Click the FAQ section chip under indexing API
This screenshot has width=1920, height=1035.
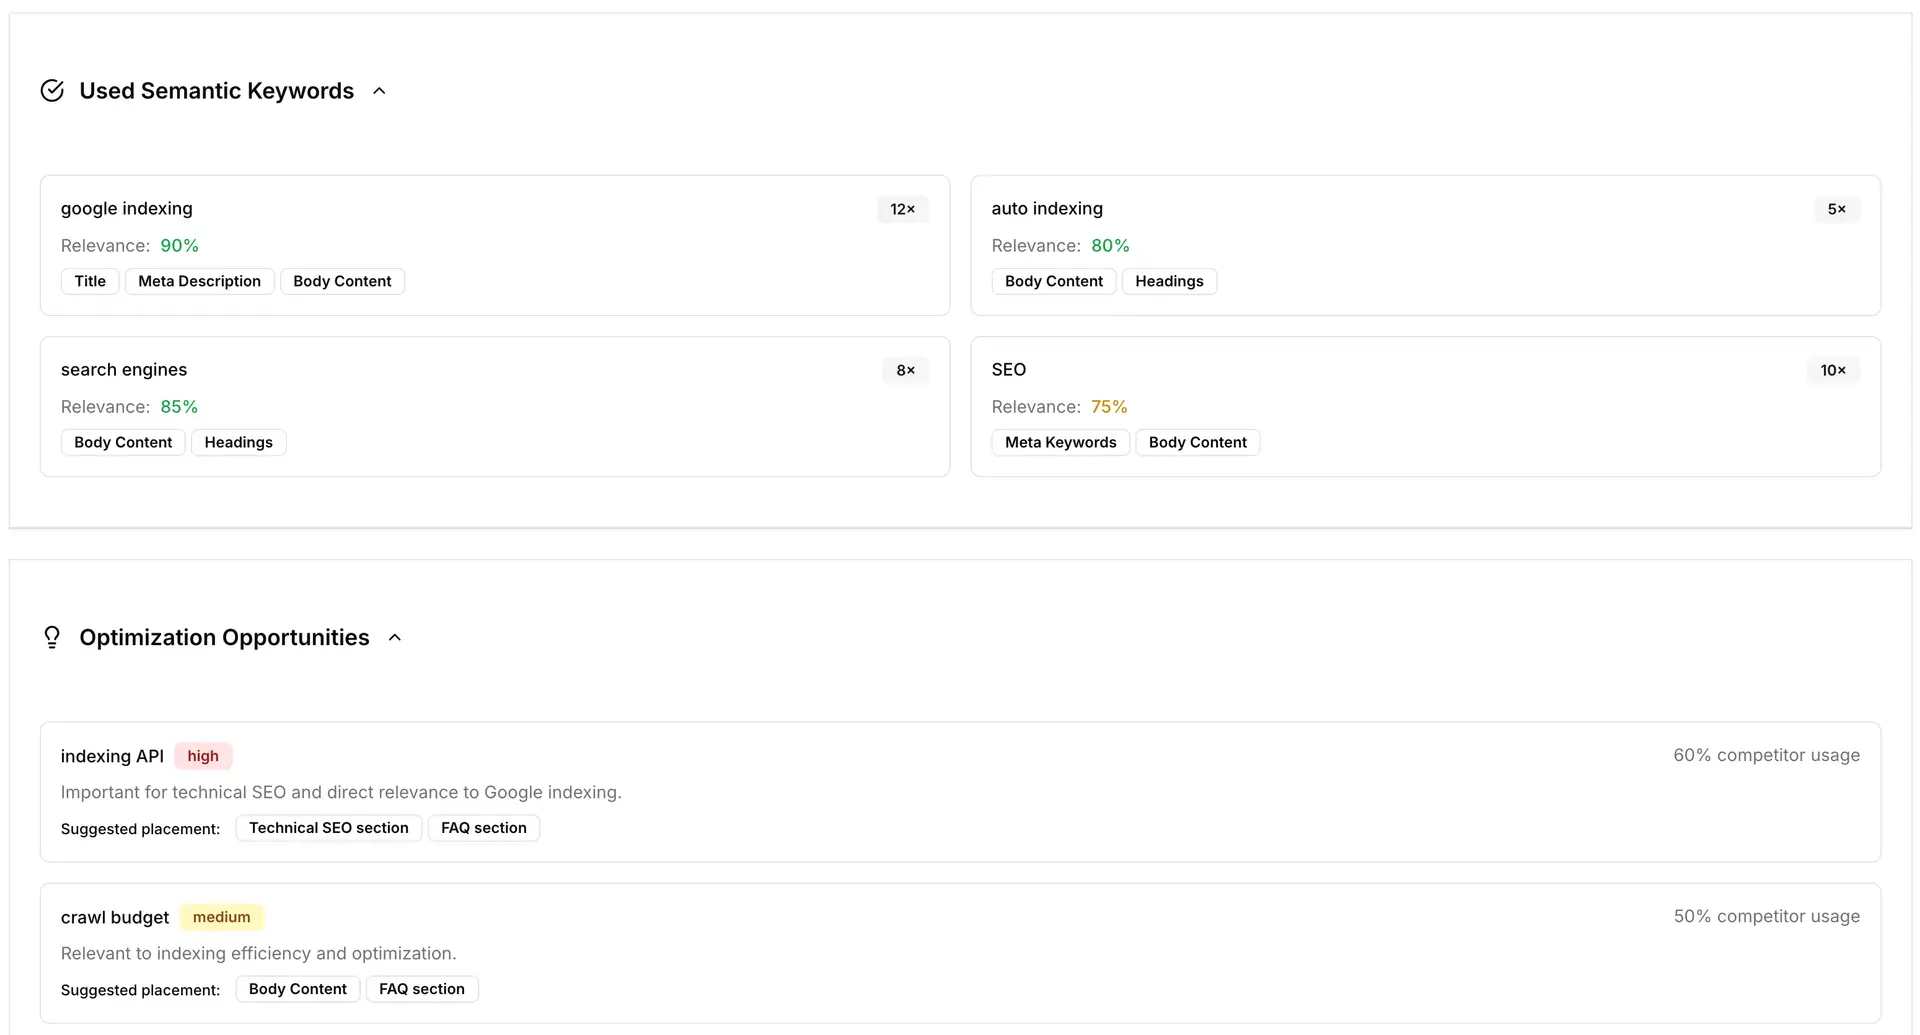tap(483, 827)
